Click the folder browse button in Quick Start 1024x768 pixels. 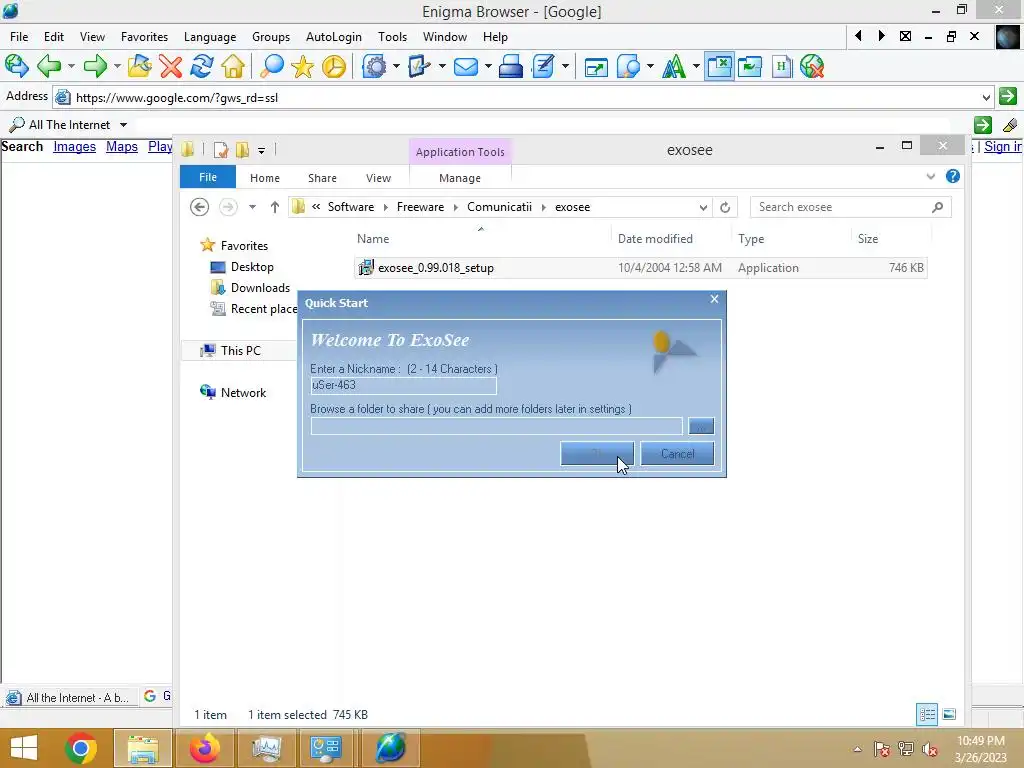[x=701, y=426]
